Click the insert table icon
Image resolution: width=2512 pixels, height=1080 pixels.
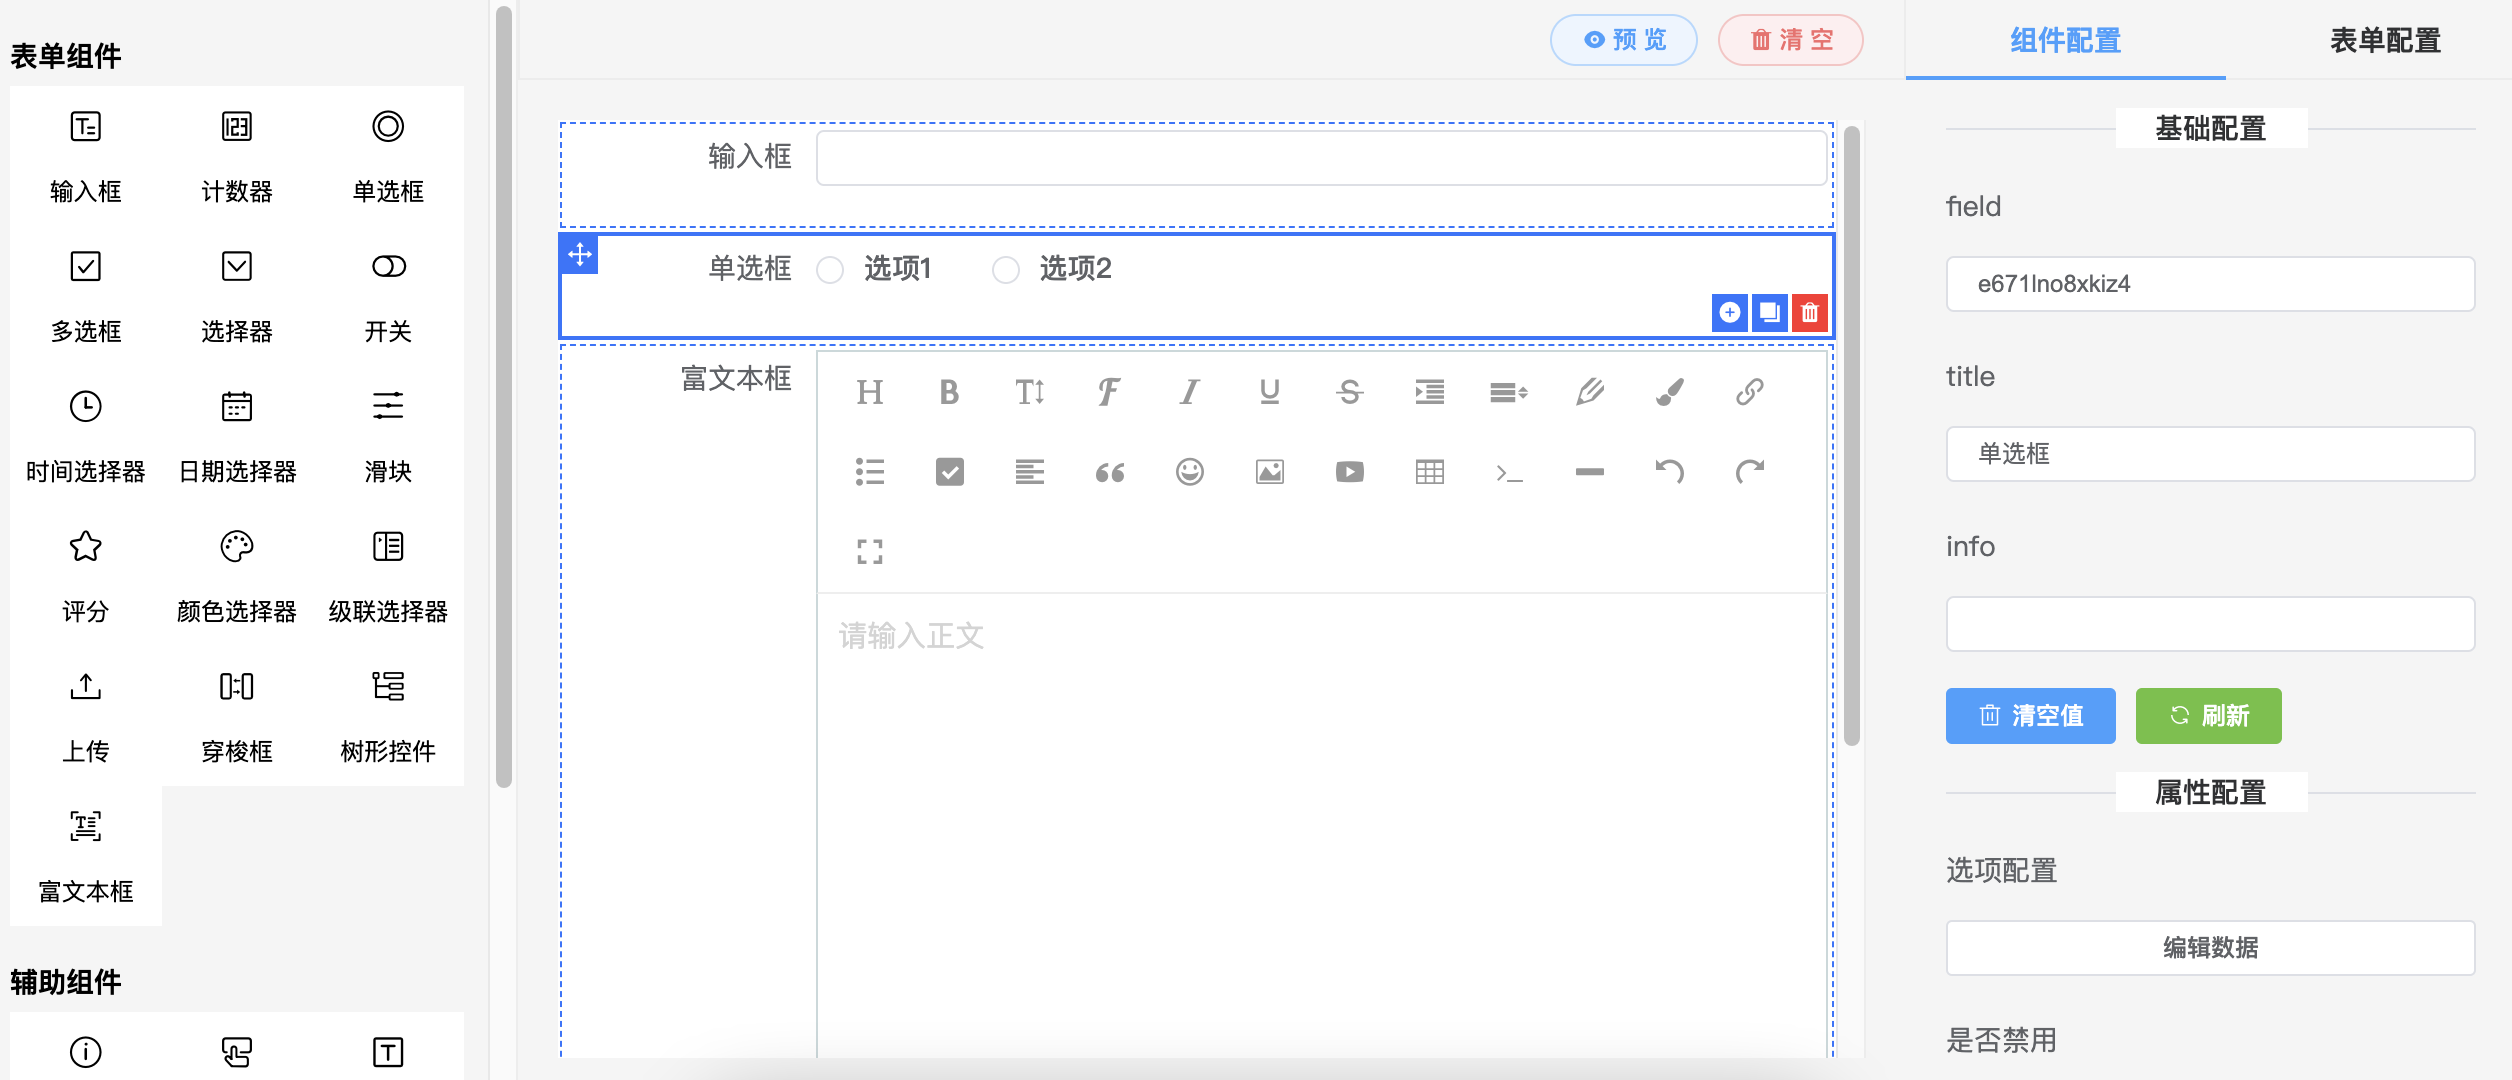[1429, 472]
